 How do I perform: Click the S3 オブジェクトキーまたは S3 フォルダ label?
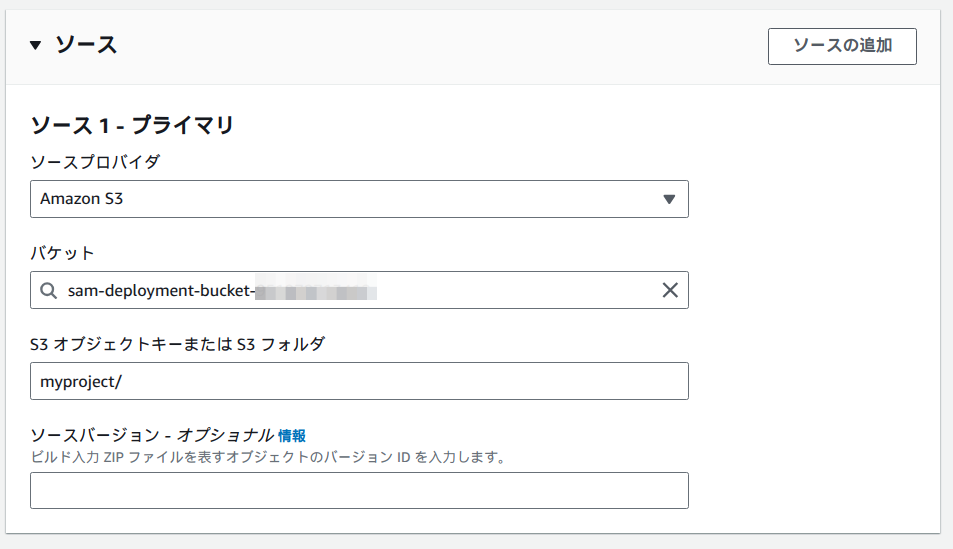coord(177,344)
